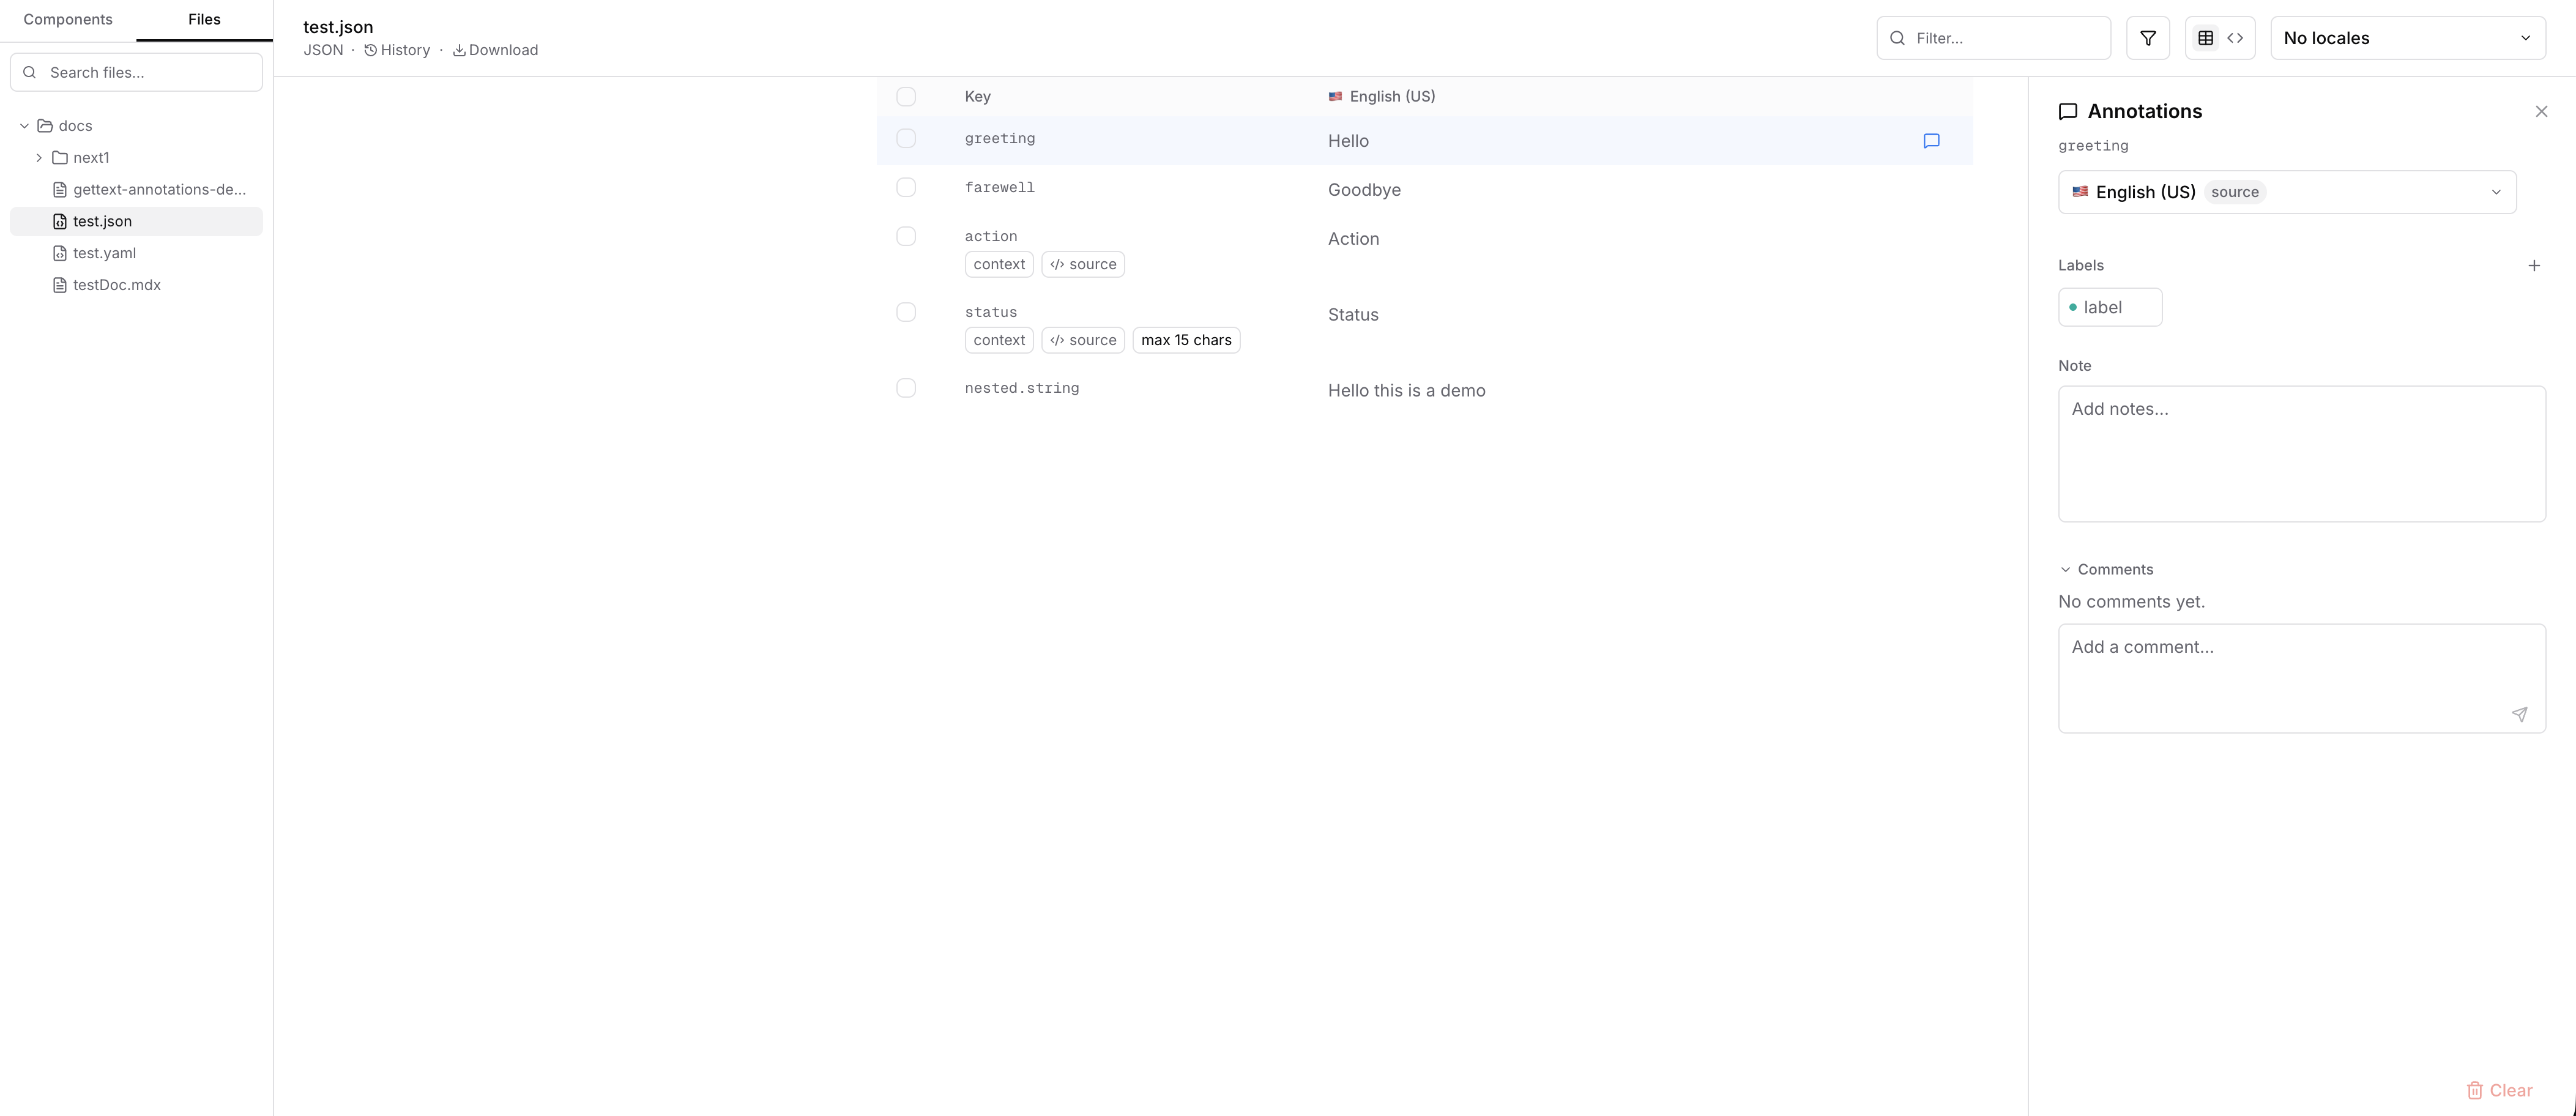Click English (US) column header
2576x1116 pixels.
[x=1381, y=96]
